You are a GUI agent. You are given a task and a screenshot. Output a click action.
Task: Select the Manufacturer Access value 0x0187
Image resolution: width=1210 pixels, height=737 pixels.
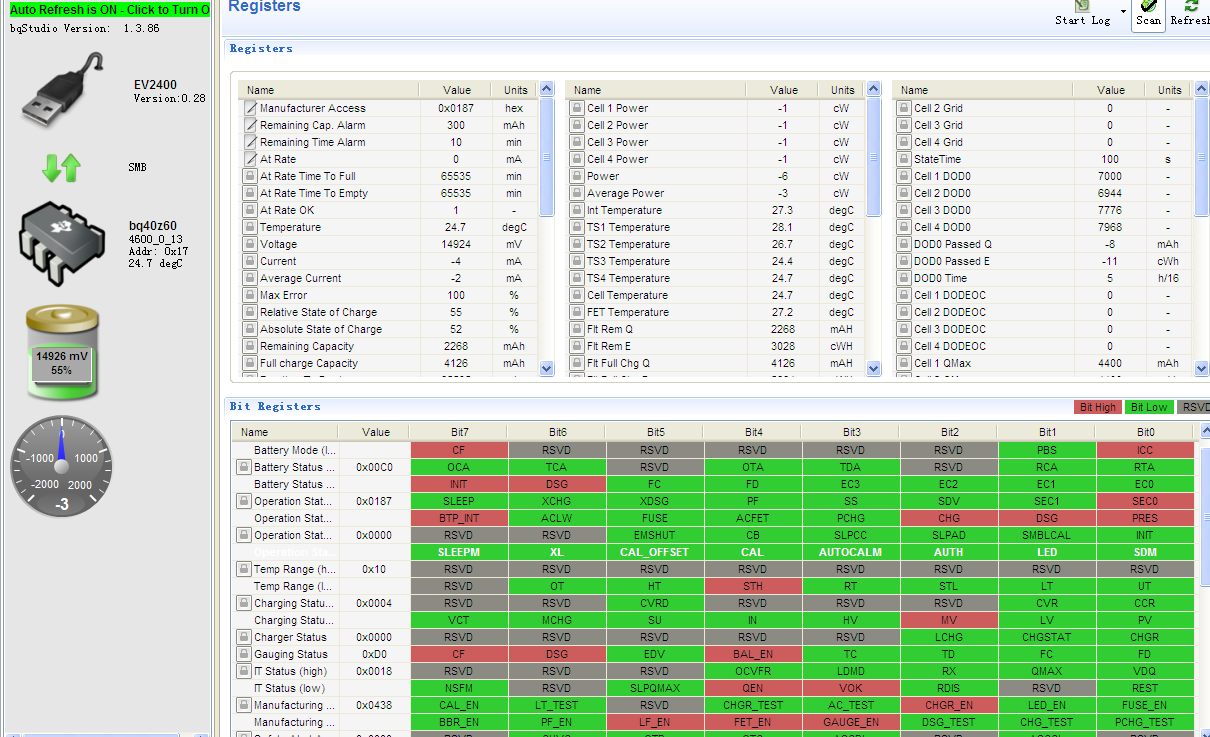click(456, 108)
